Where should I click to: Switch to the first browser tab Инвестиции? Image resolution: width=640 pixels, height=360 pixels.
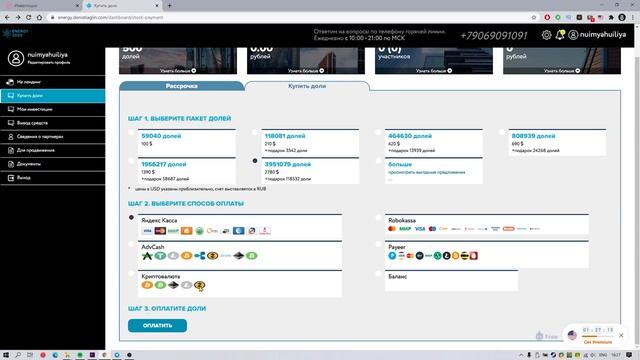click(41, 6)
